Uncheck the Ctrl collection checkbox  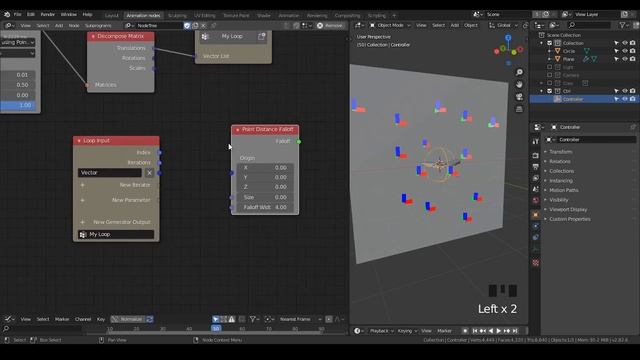(549, 91)
